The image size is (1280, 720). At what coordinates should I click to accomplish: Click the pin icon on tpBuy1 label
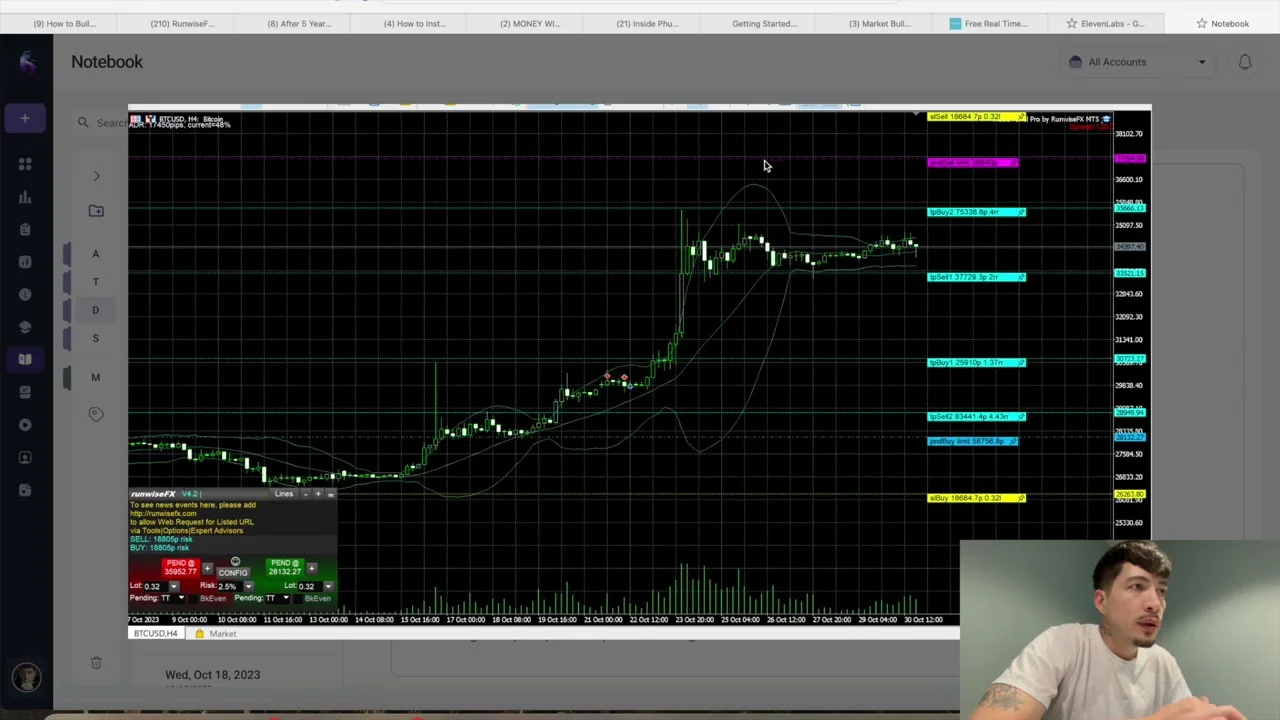(1021, 363)
